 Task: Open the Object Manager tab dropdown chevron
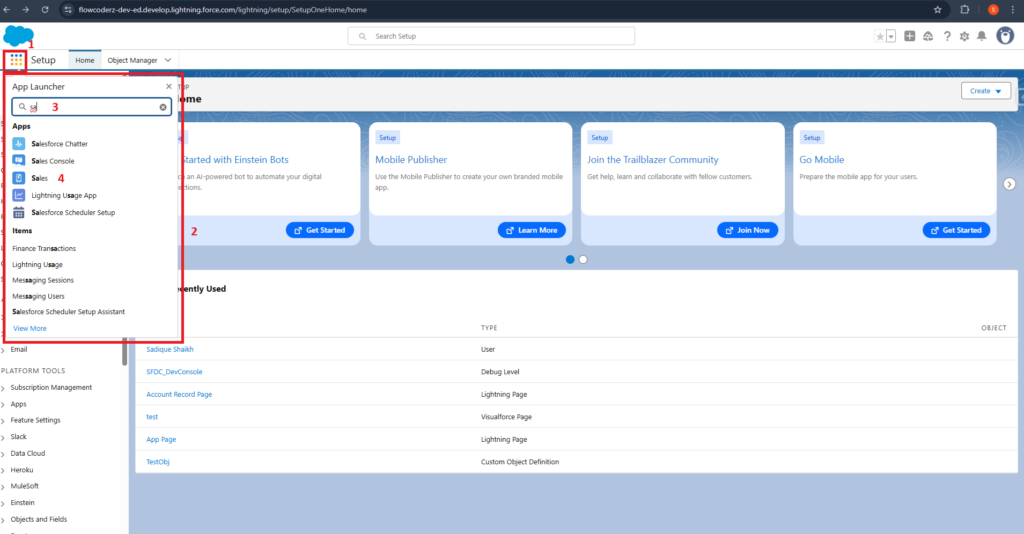tap(168, 60)
